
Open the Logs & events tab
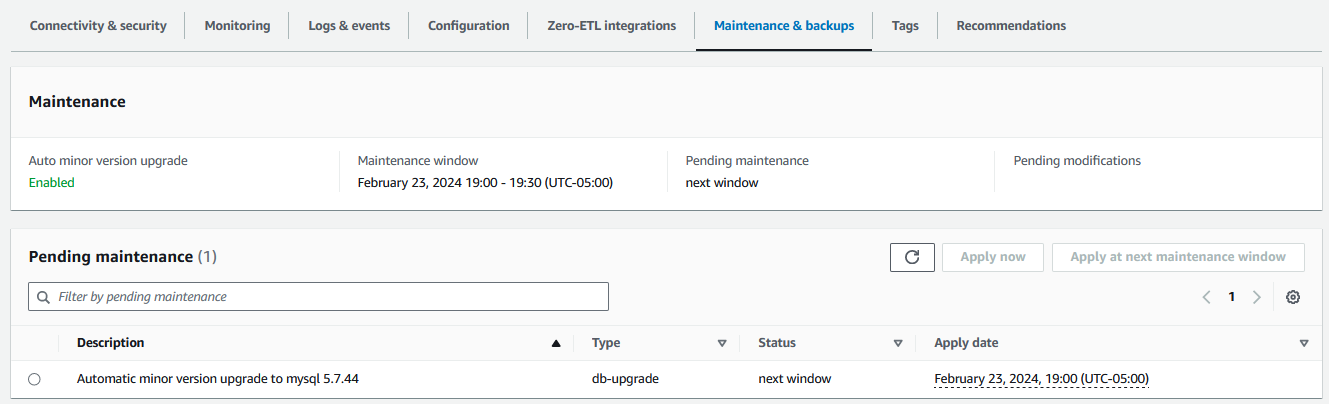[x=349, y=26]
